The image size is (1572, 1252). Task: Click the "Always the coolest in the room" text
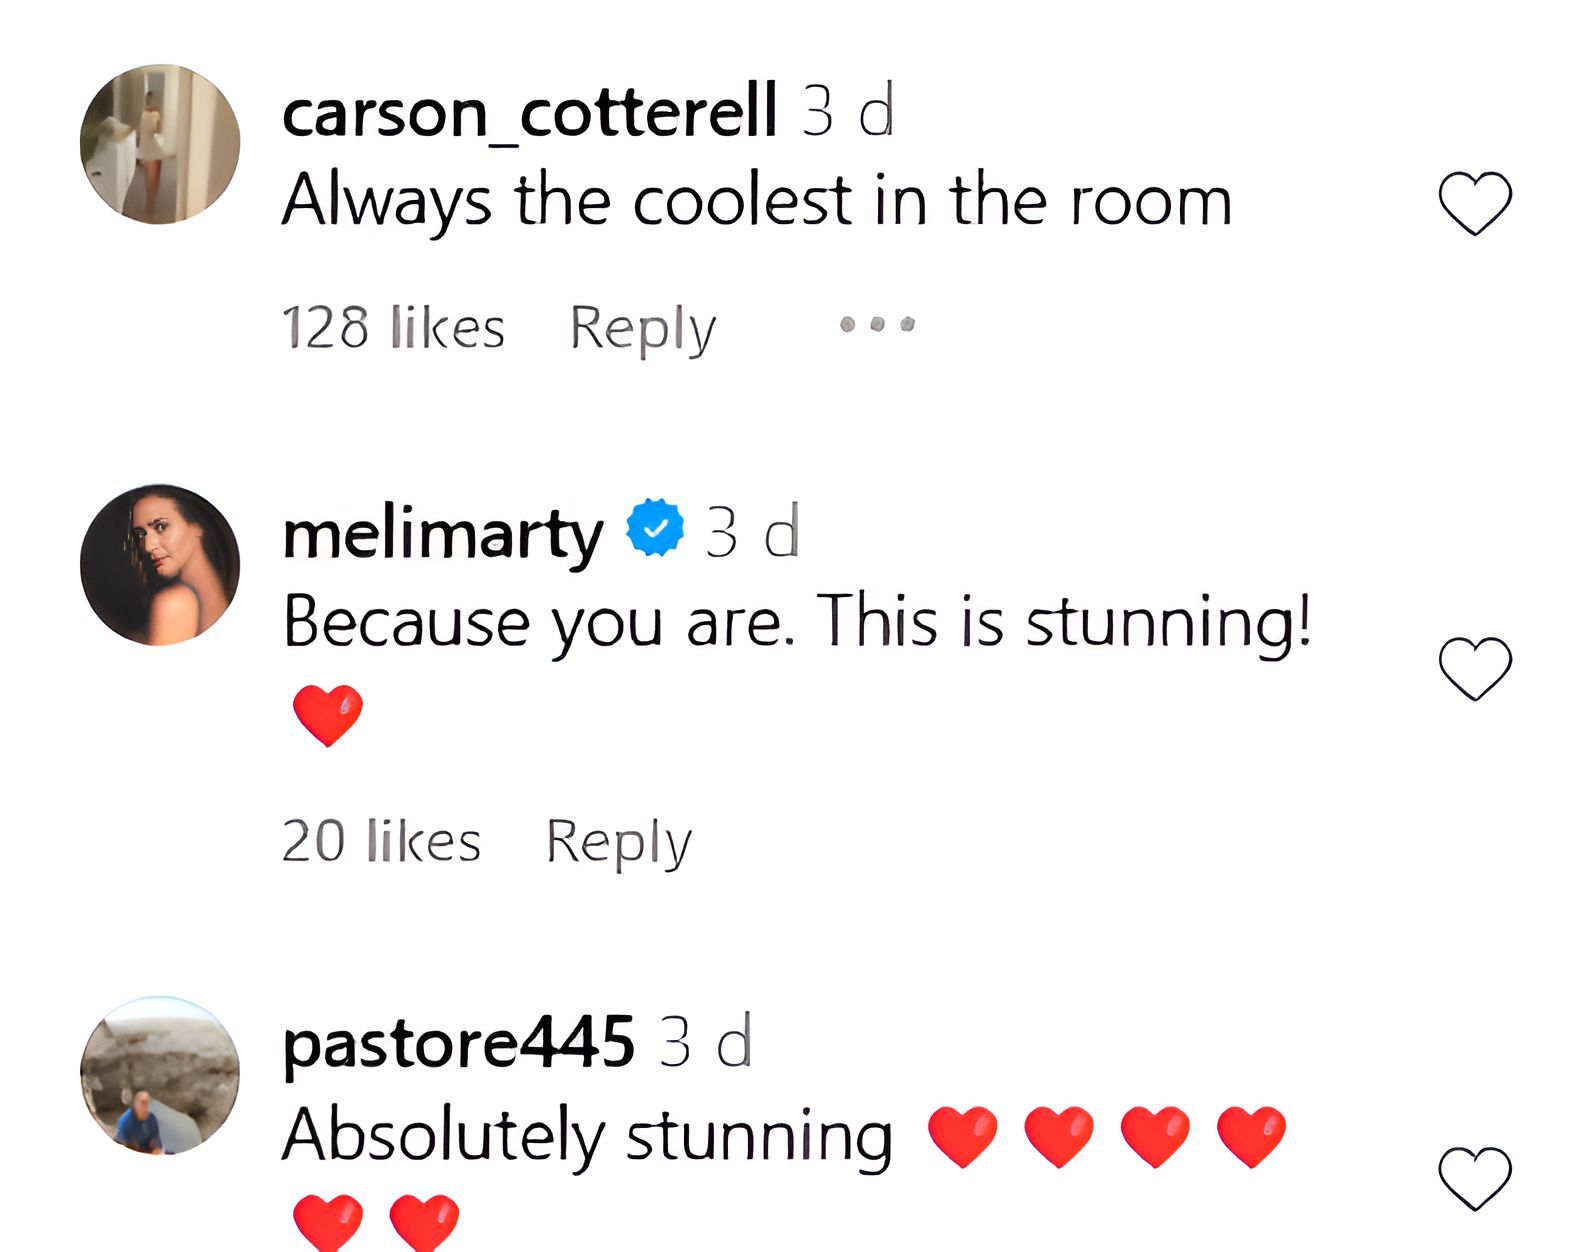(x=756, y=201)
